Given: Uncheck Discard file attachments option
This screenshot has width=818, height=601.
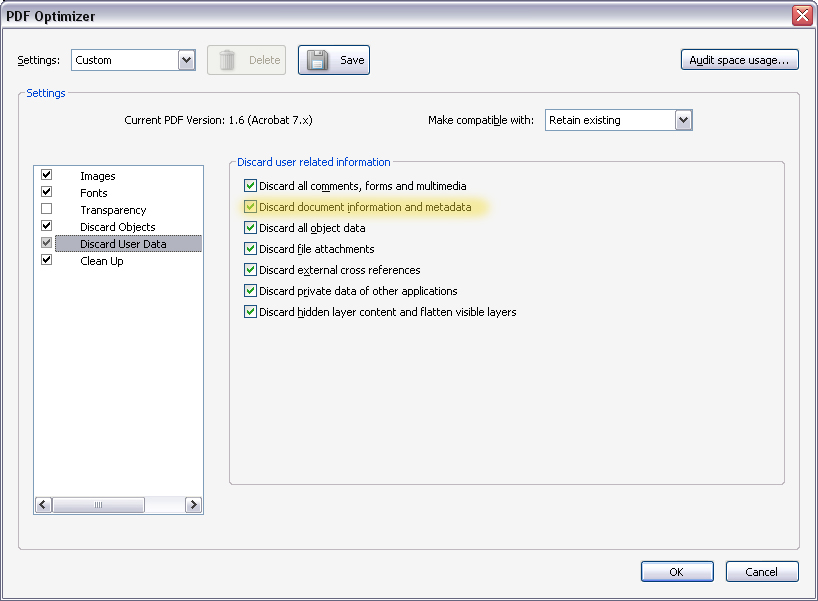Looking at the screenshot, I should point(250,248).
